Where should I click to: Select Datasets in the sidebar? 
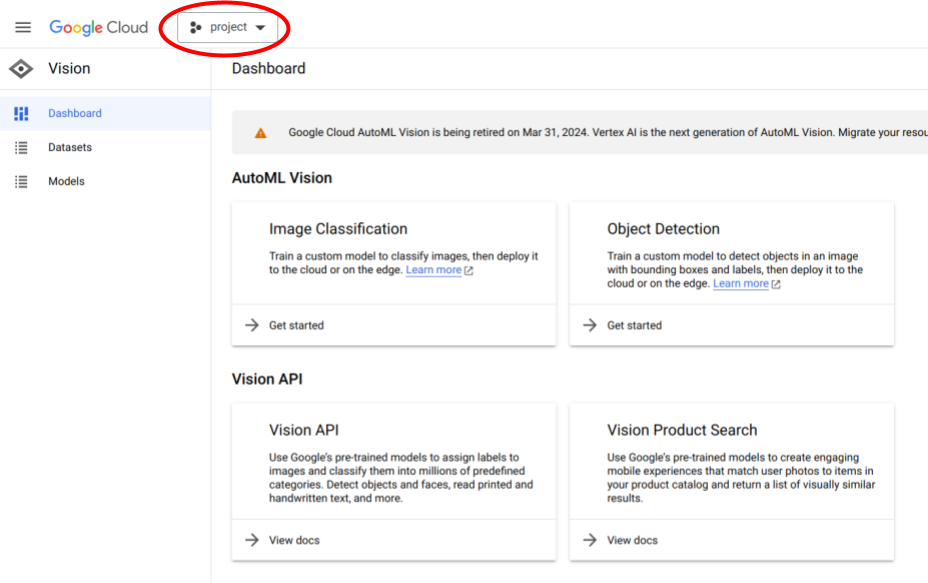click(70, 148)
